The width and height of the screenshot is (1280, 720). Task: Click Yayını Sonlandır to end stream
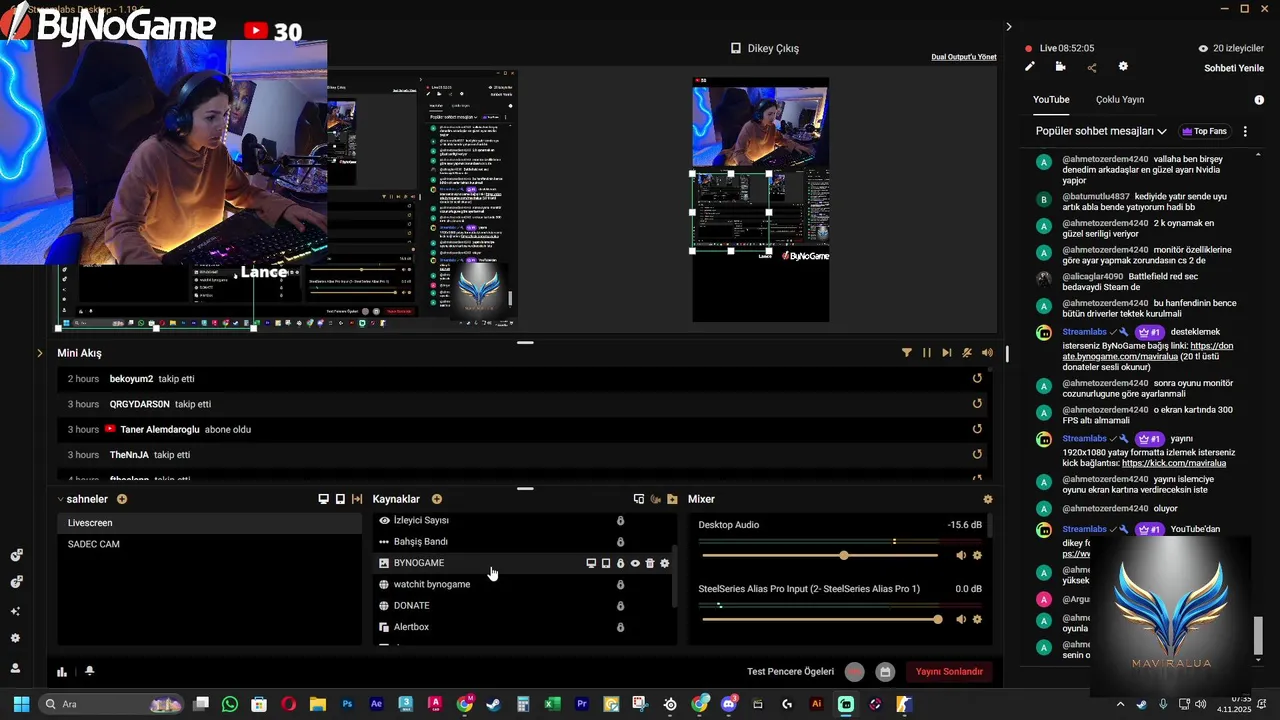[x=949, y=672]
